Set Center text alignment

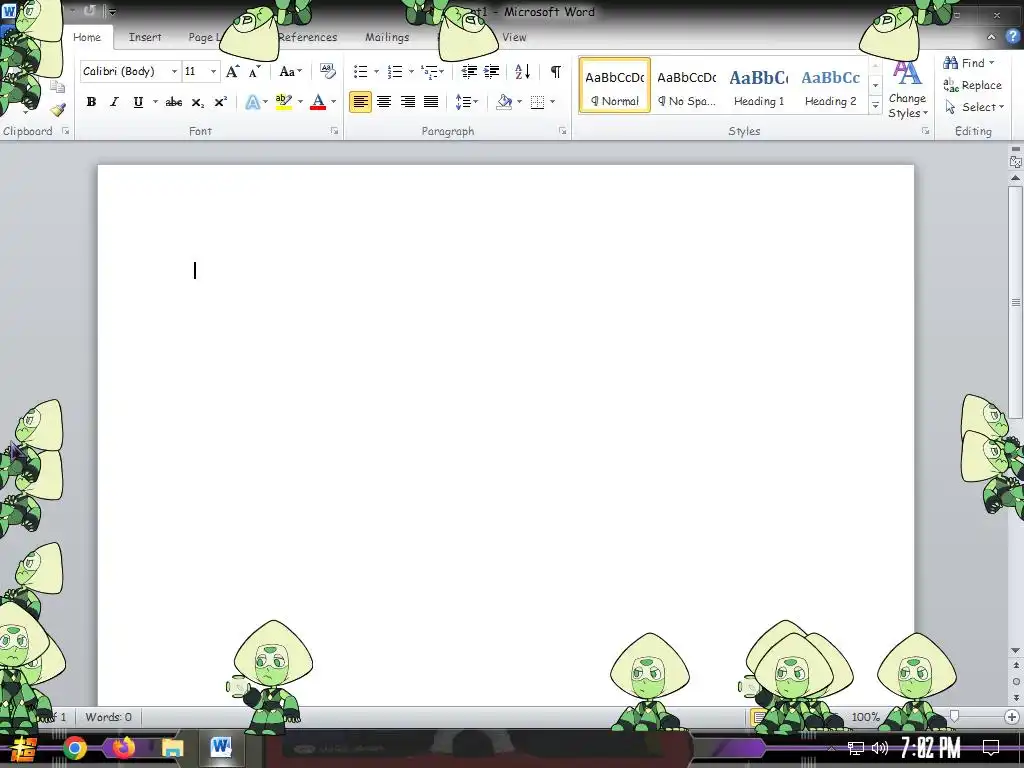[x=384, y=102]
